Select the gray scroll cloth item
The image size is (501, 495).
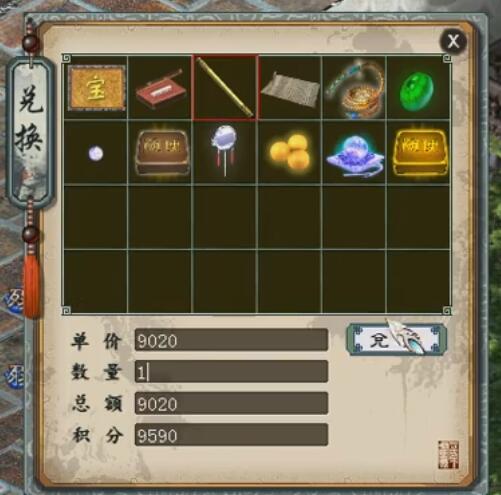tap(290, 89)
